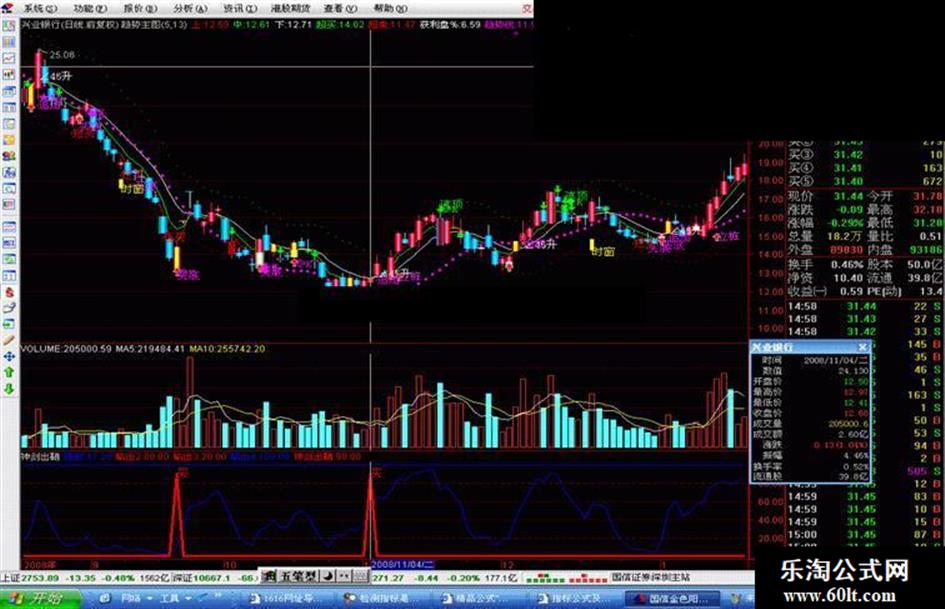Click the blue four-way move arrows icon
Screen dimensions: 945x609
[x=9, y=357]
